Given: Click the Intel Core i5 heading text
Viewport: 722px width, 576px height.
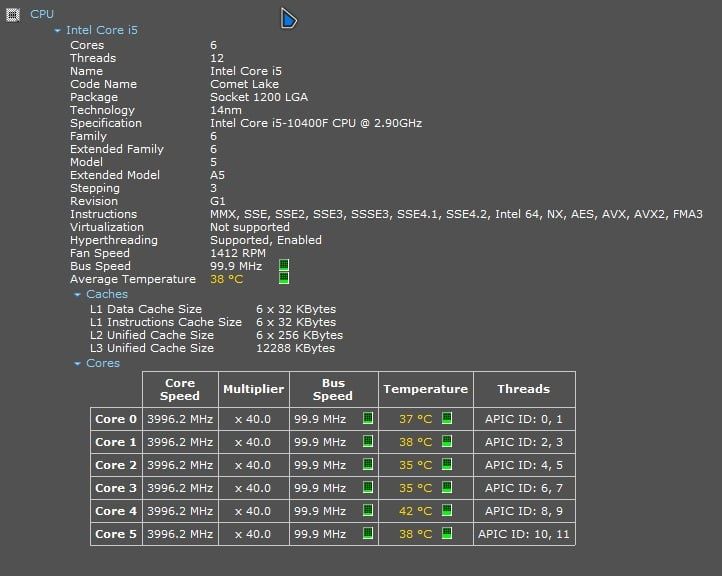Looking at the screenshot, I should tap(102, 30).
